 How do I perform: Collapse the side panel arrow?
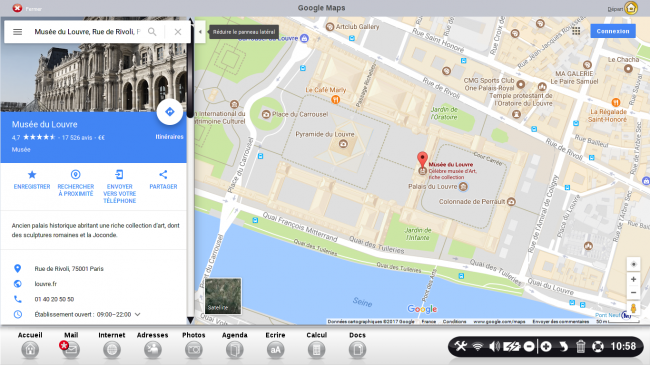point(200,32)
